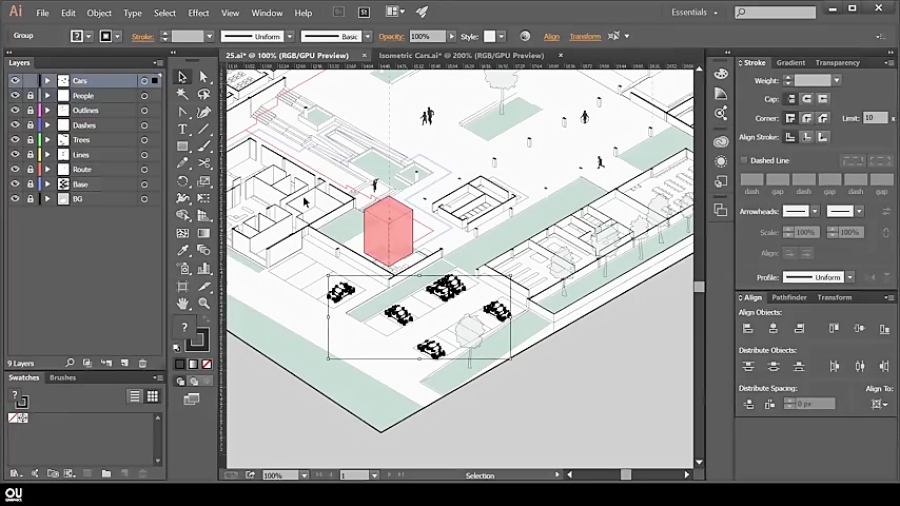
Task: Select the Column Graph tool
Action: pyautogui.click(x=204, y=268)
